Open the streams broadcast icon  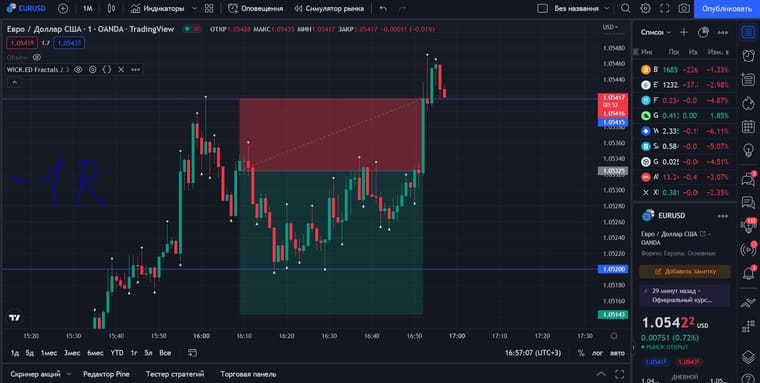[x=748, y=249]
